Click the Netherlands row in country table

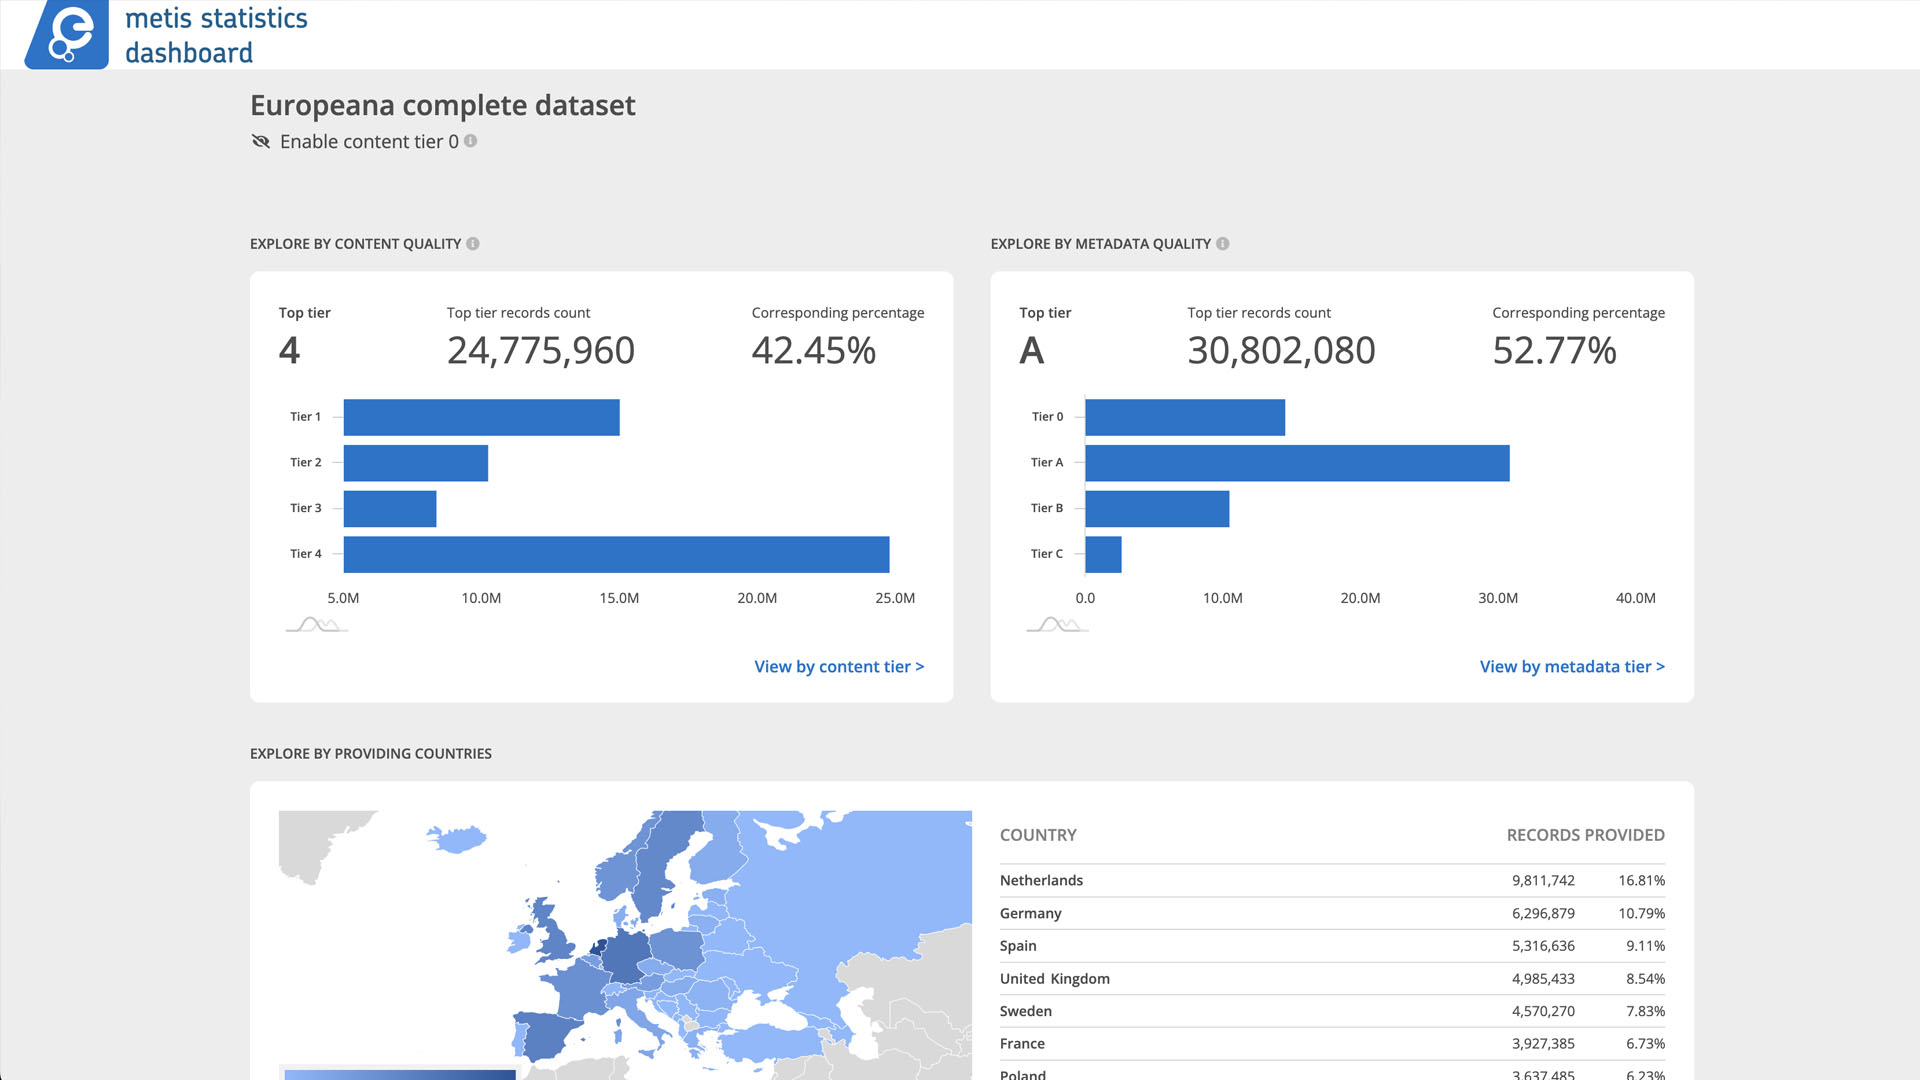coord(1332,880)
